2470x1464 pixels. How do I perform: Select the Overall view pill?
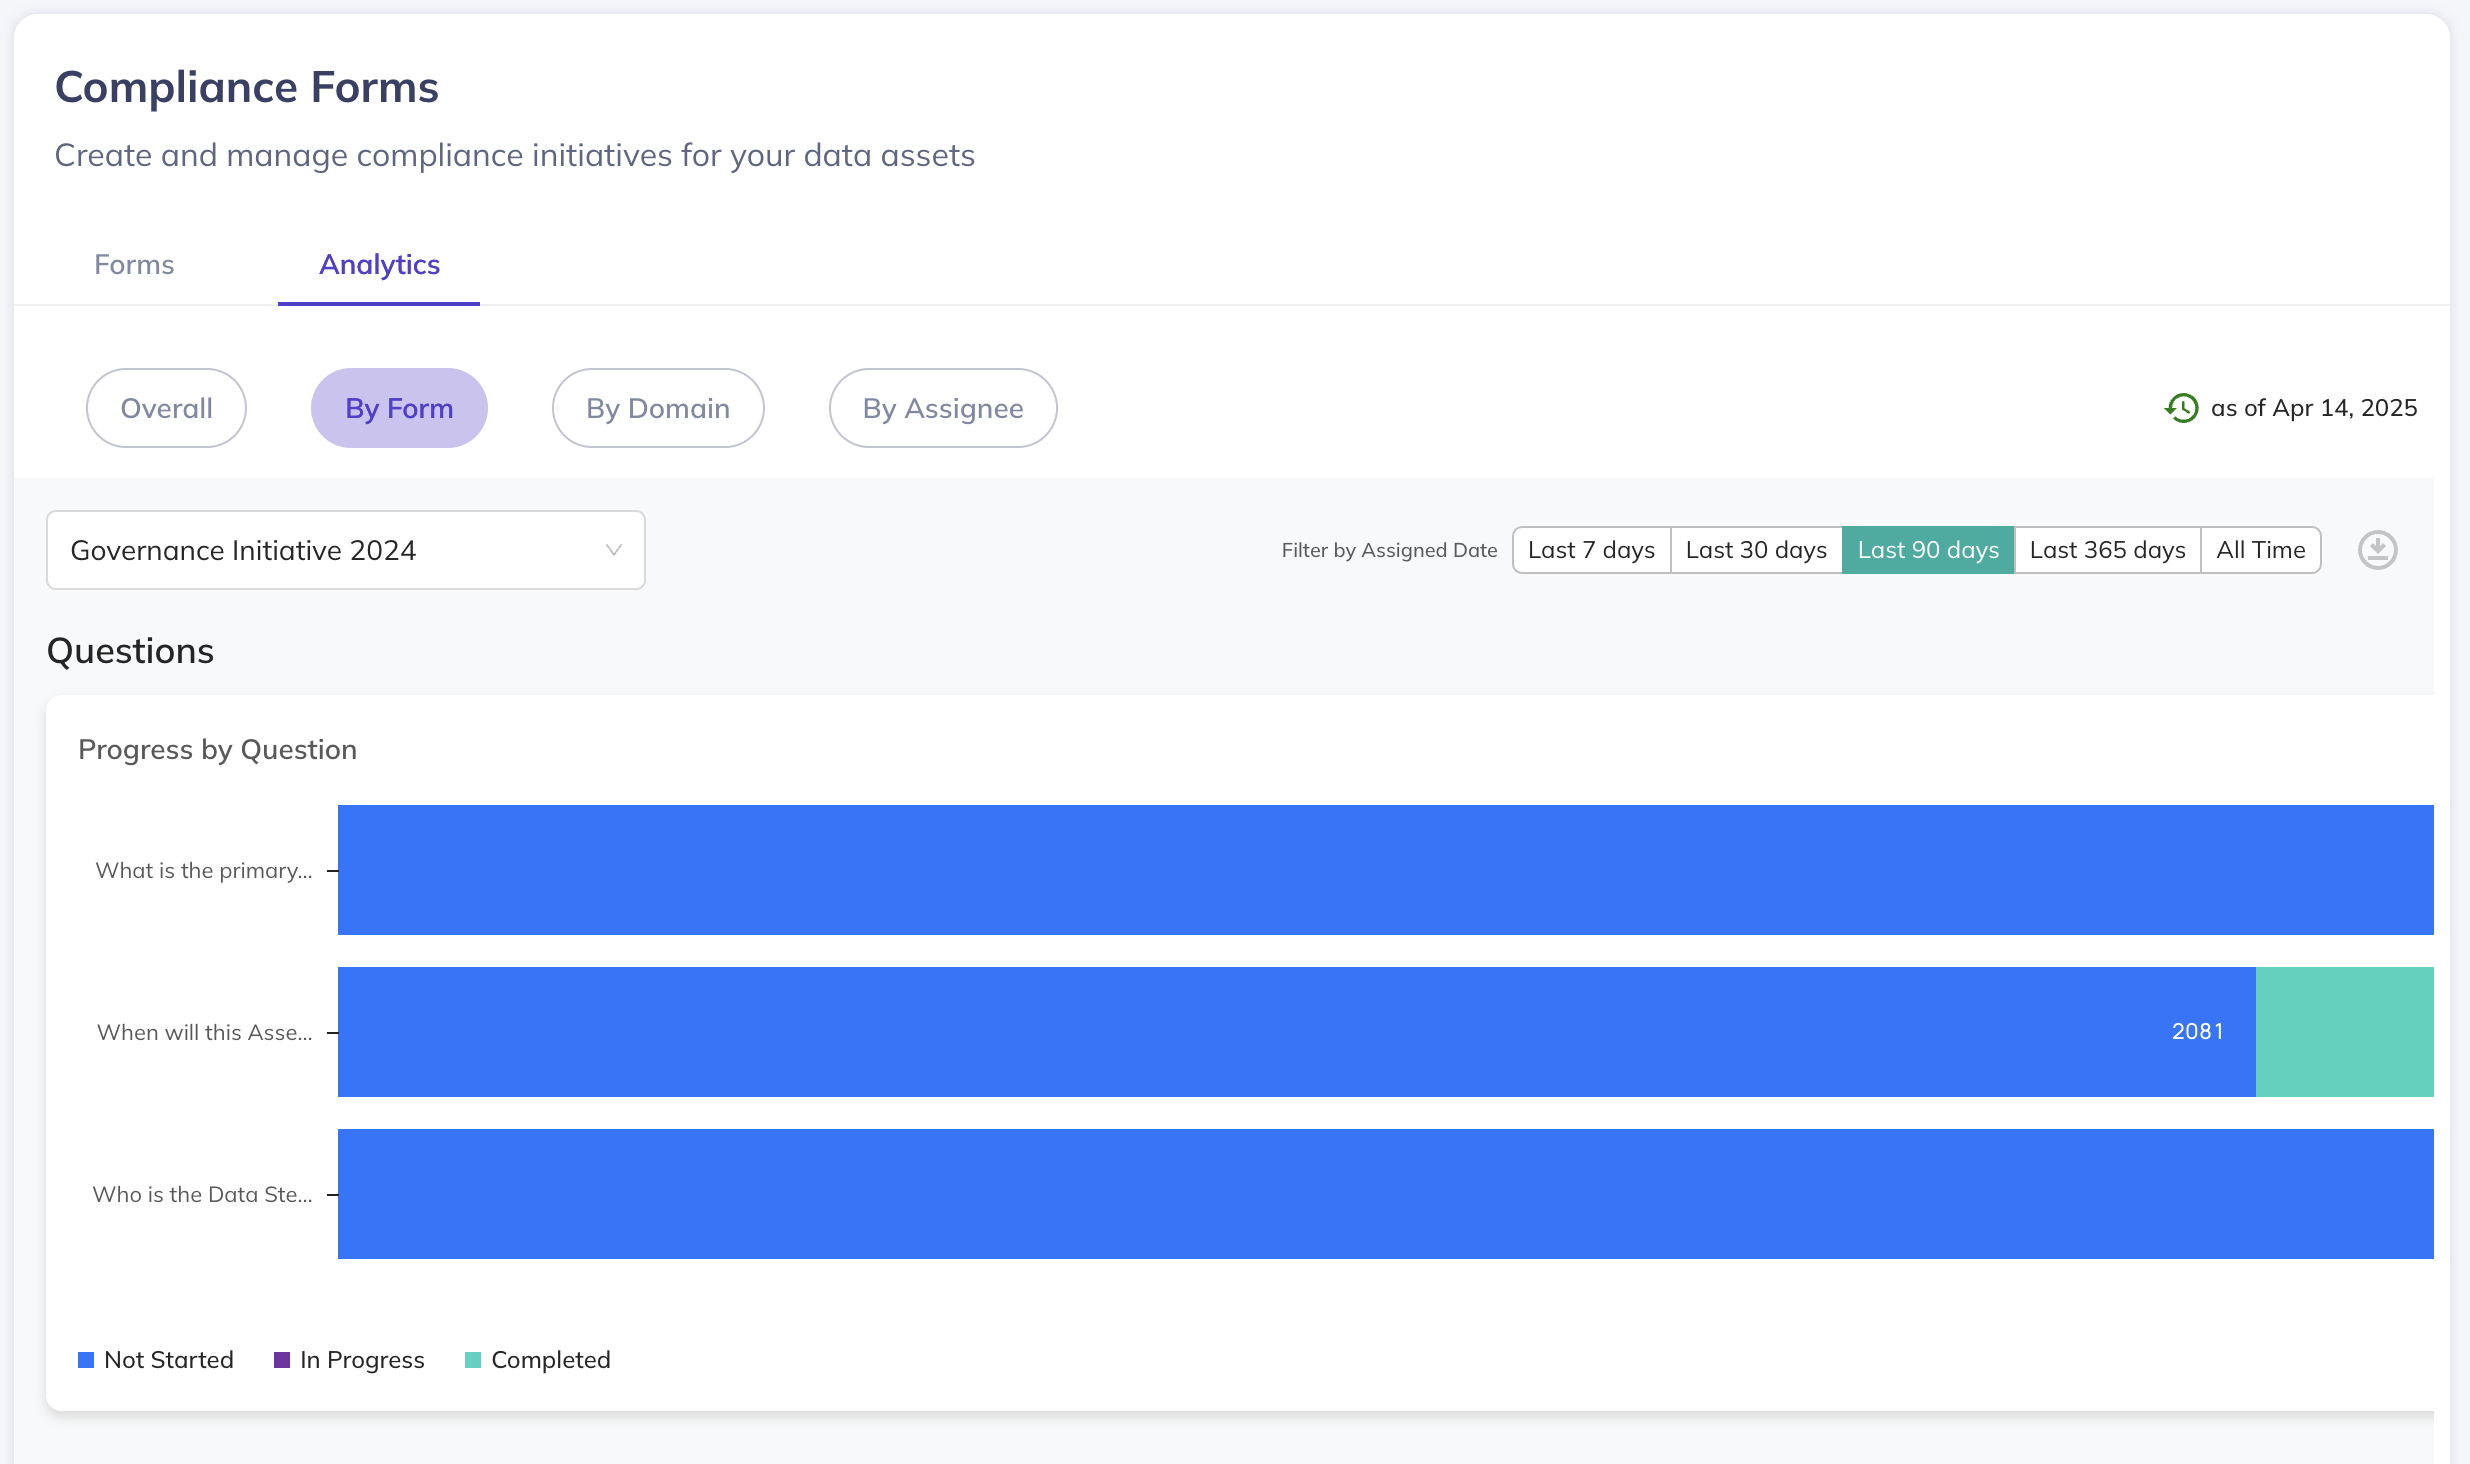(x=166, y=408)
